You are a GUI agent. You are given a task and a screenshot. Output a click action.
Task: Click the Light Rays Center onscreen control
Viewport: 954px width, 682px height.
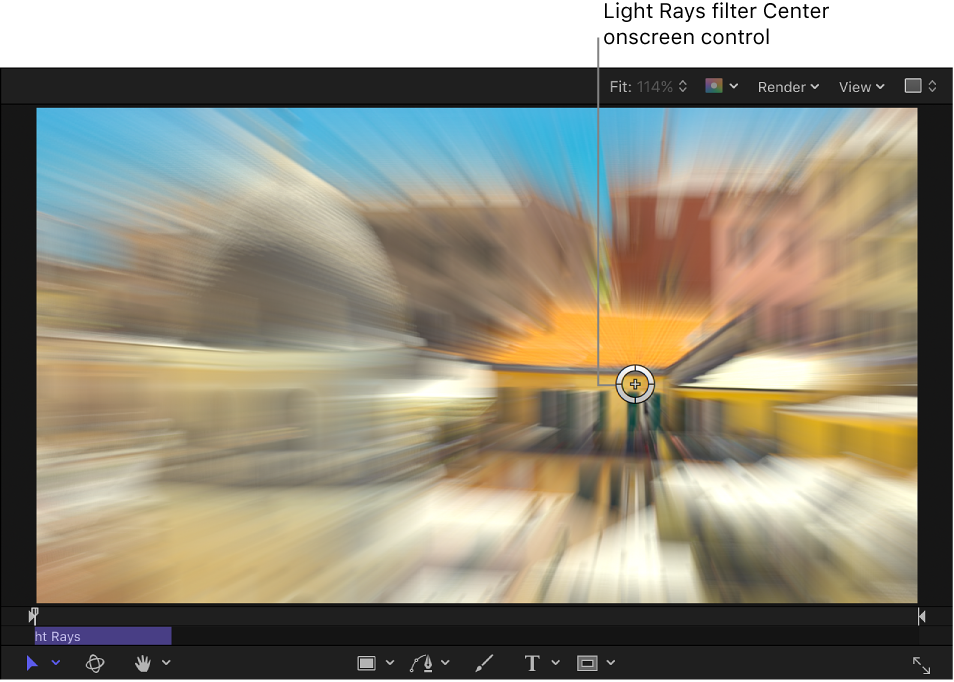click(635, 384)
